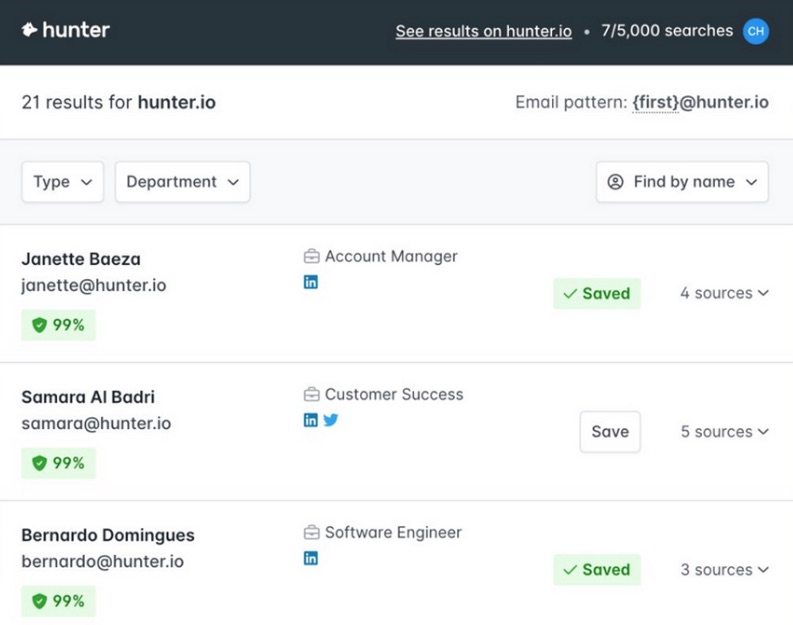Image resolution: width=793 pixels, height=625 pixels.
Task: Click the Hunter logo in header
Action: pyautogui.click(x=66, y=31)
